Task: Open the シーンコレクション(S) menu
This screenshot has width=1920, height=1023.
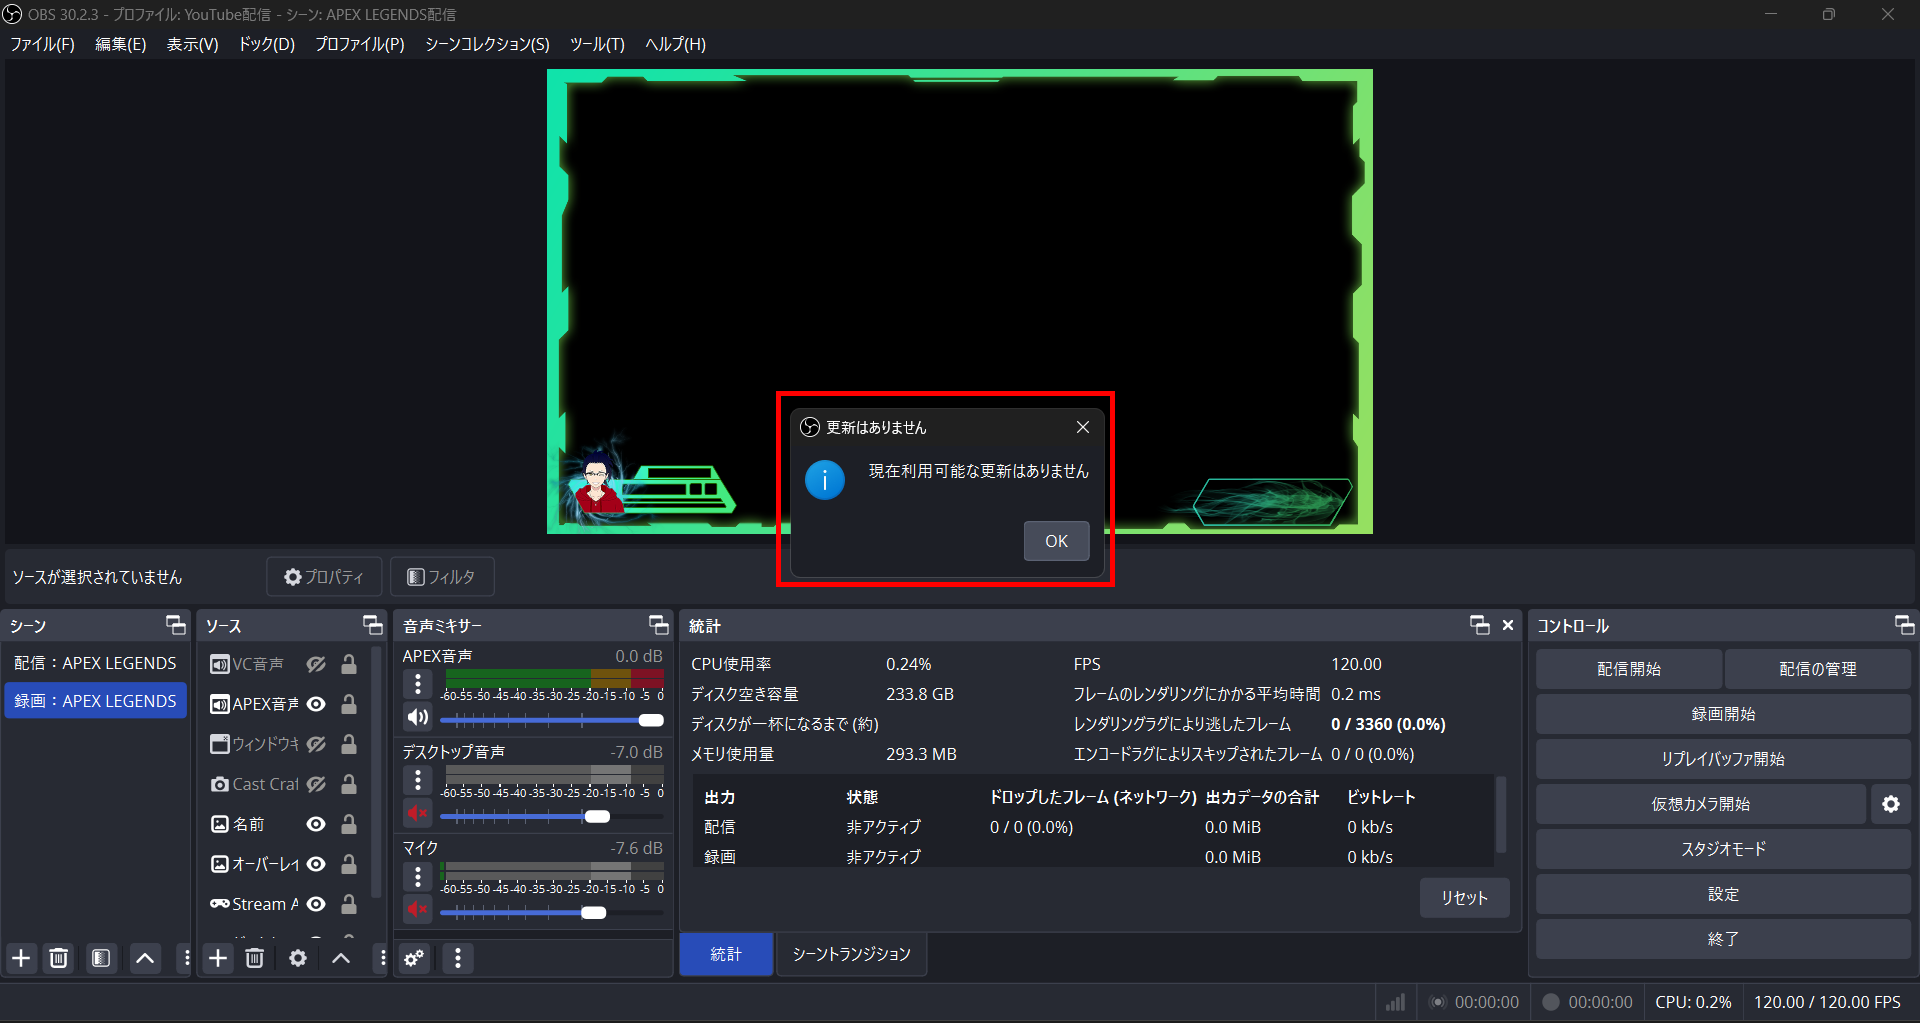Action: tap(487, 44)
